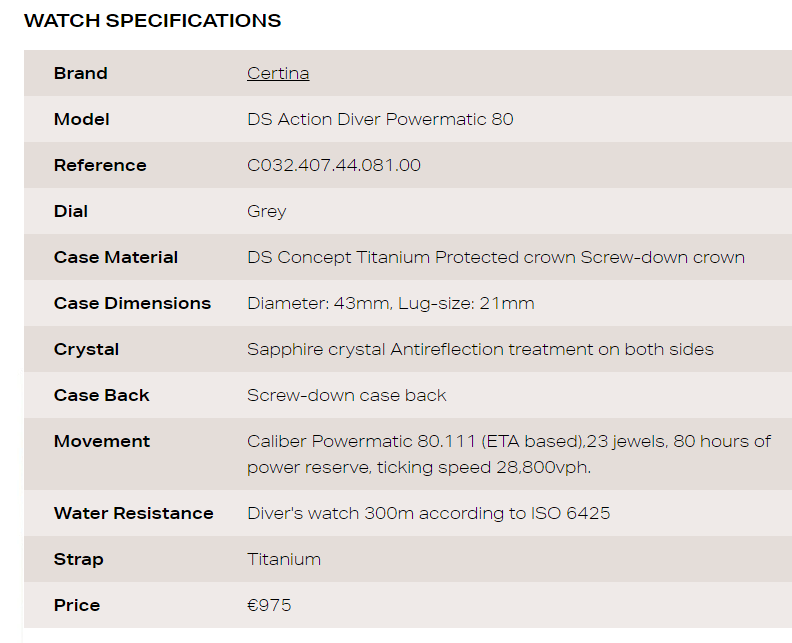792x643 pixels.
Task: Select the Movement row label
Action: click(x=102, y=441)
